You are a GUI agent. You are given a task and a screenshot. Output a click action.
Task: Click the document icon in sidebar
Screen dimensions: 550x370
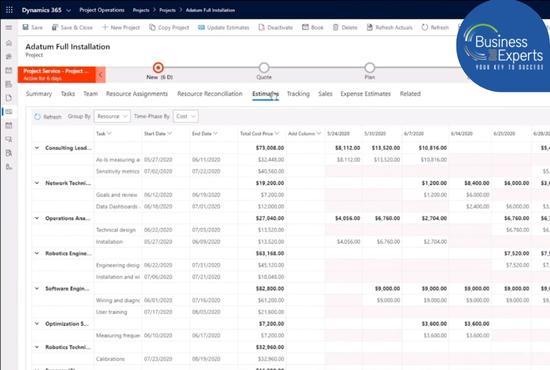click(9, 98)
